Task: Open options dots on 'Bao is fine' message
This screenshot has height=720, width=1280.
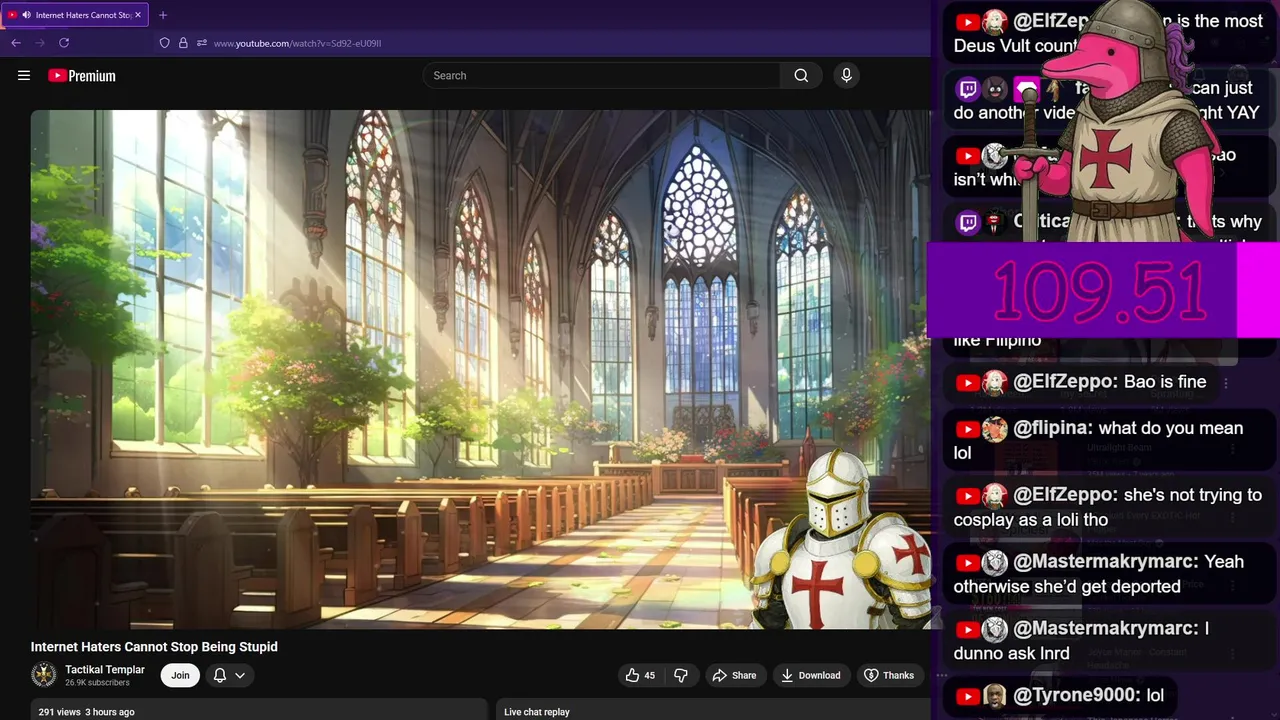Action: (x=1226, y=382)
